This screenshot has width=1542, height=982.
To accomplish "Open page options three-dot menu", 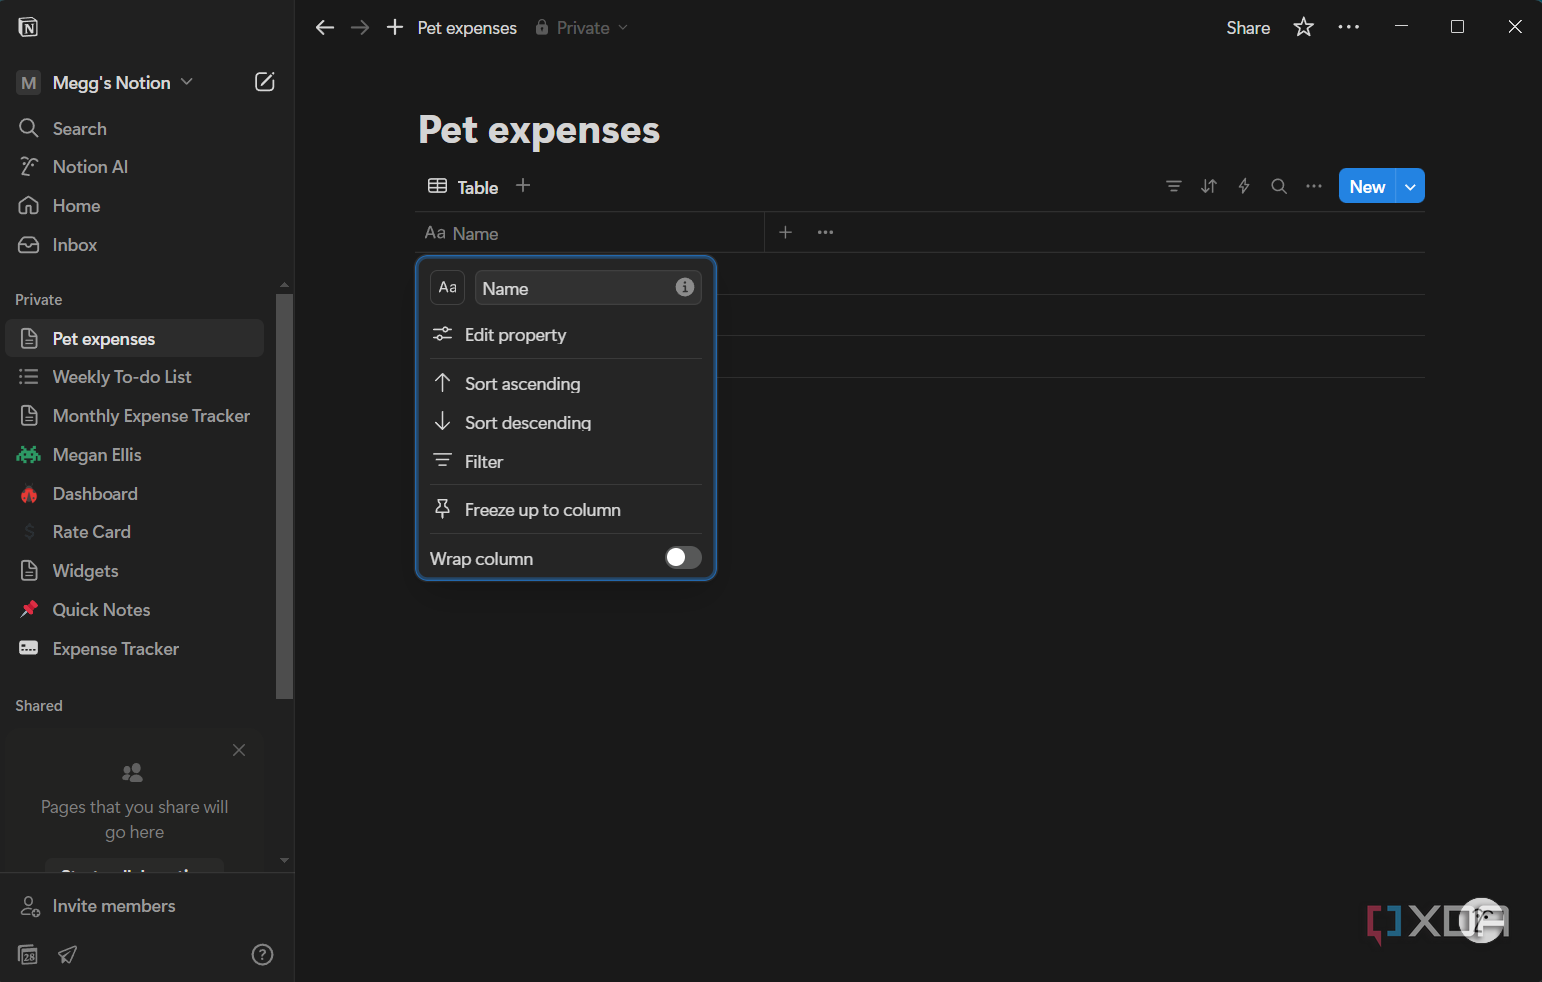I will (1349, 27).
